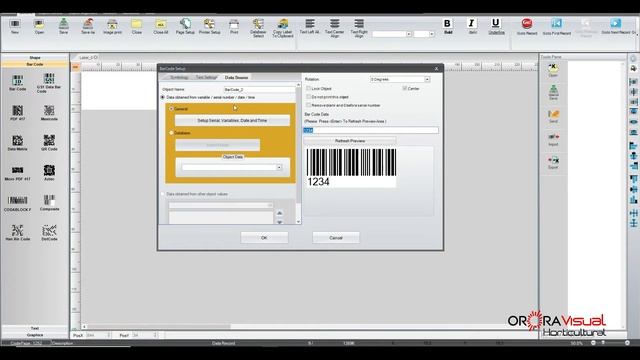The height and width of the screenshot is (360, 640).
Task: Apply Text Right Align from toolbar
Action: click(359, 28)
